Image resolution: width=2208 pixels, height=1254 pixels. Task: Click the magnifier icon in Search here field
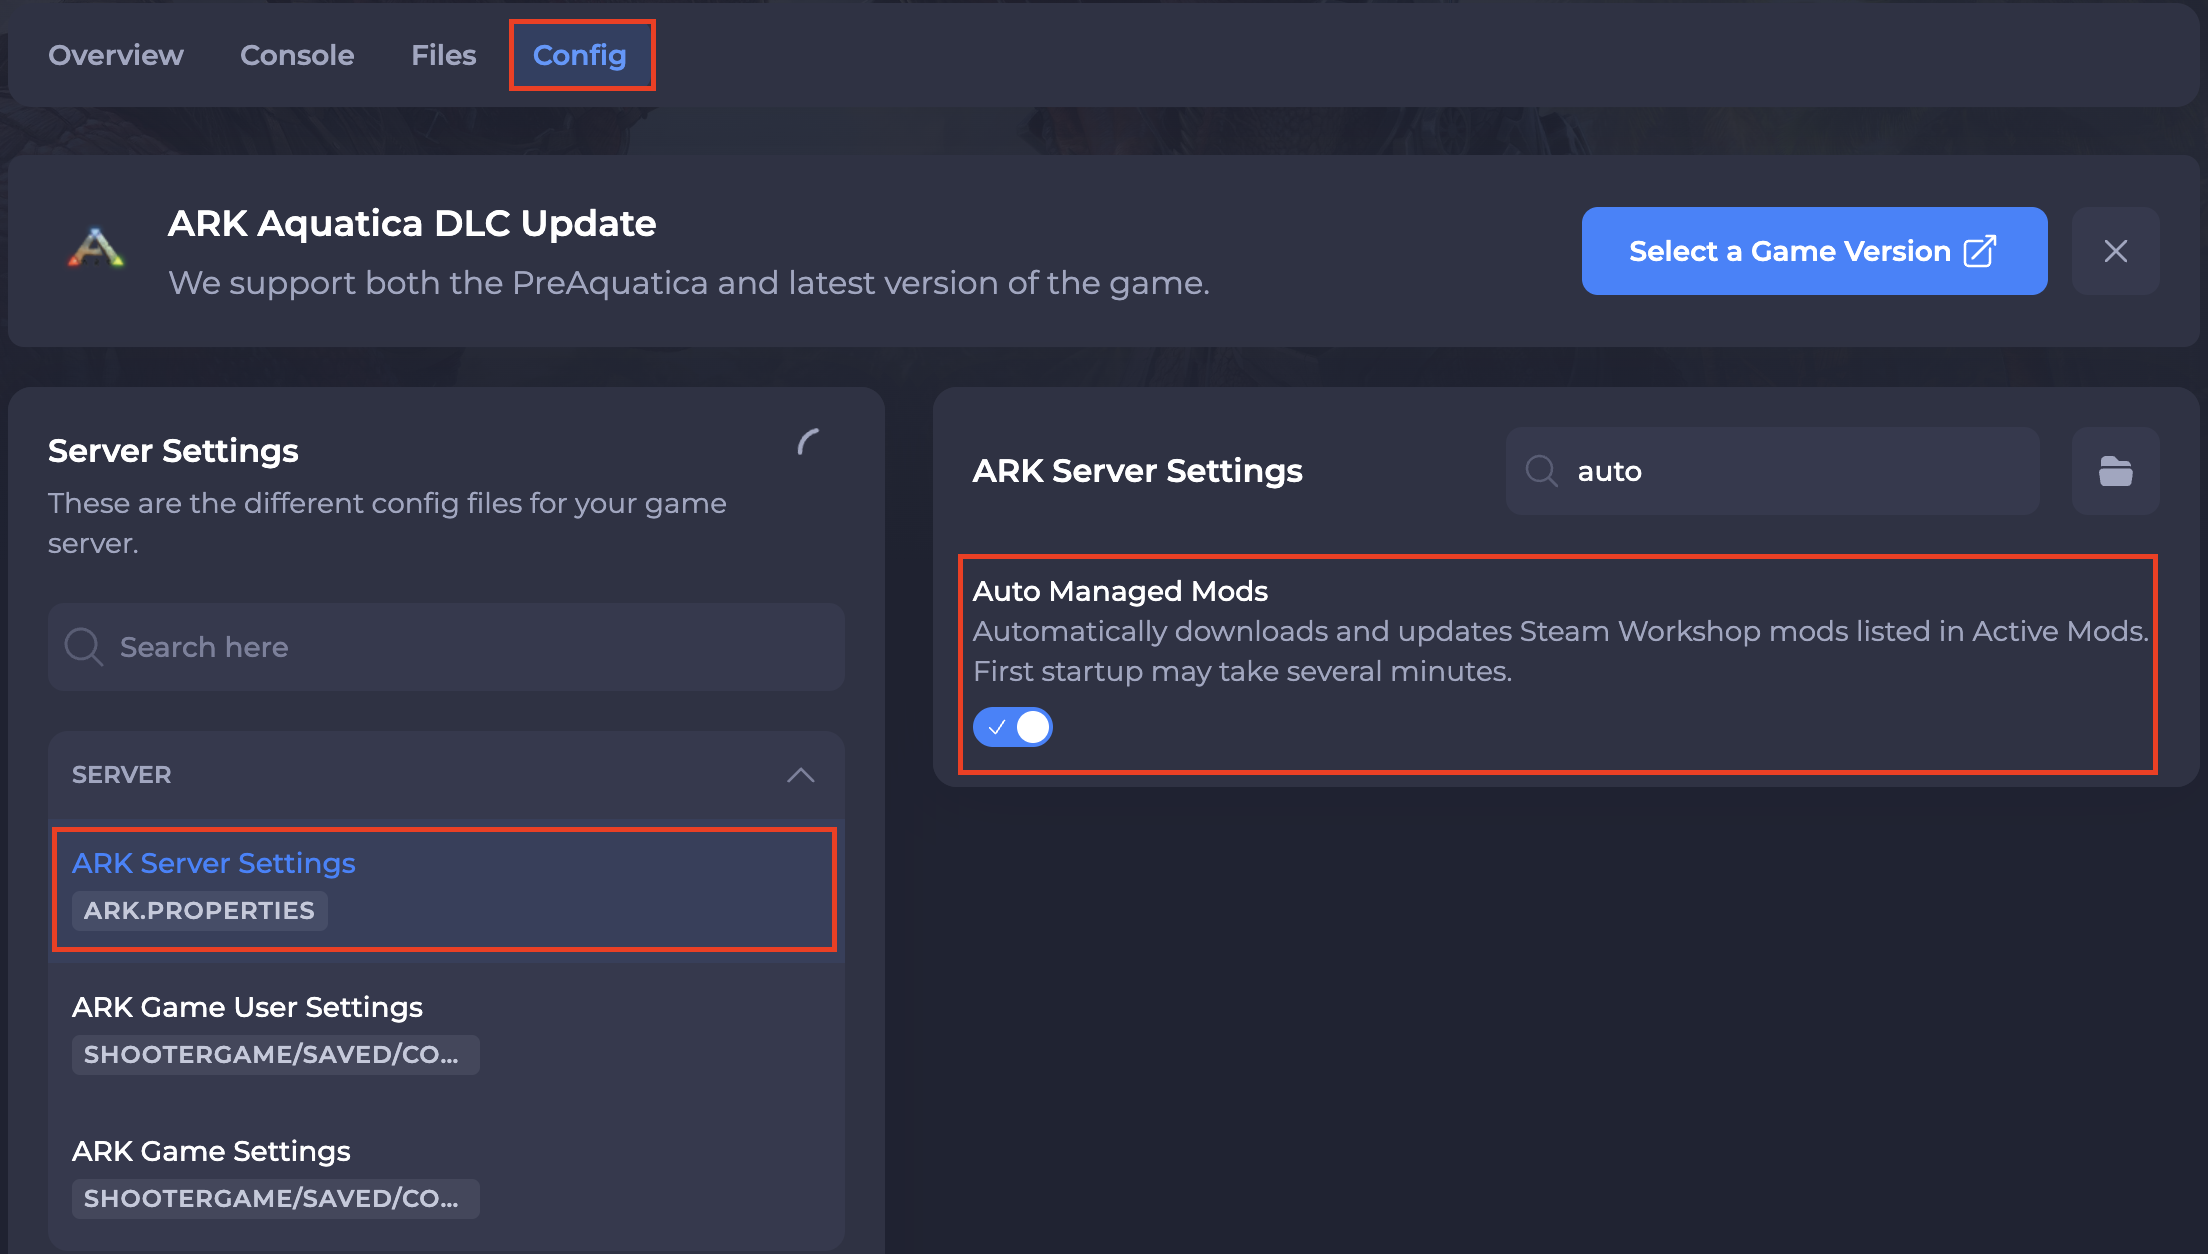point(84,647)
